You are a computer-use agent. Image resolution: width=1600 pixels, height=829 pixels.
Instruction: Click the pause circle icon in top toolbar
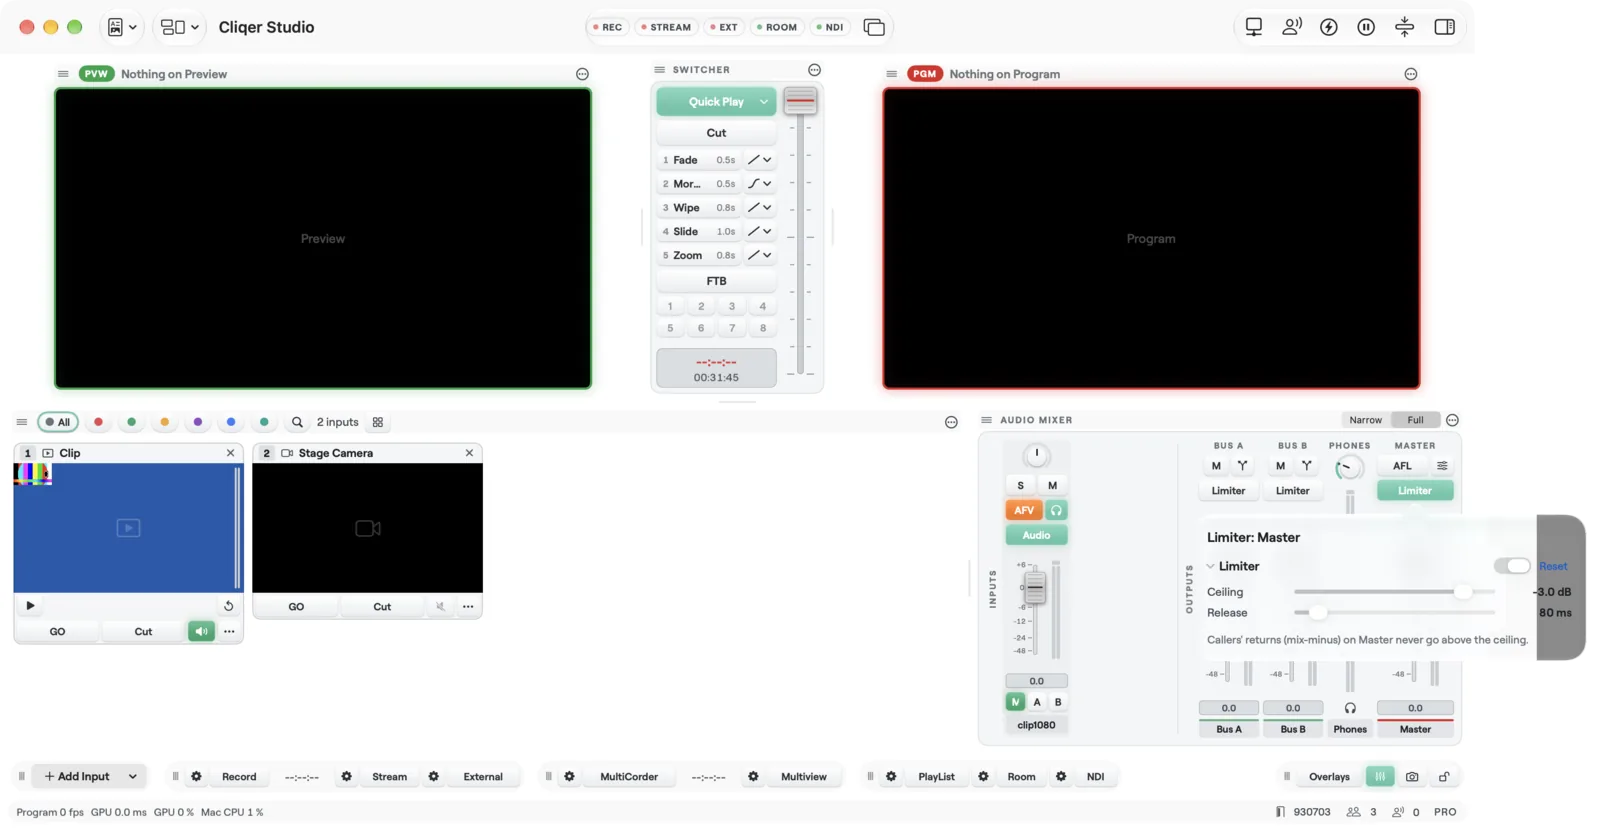click(x=1366, y=27)
